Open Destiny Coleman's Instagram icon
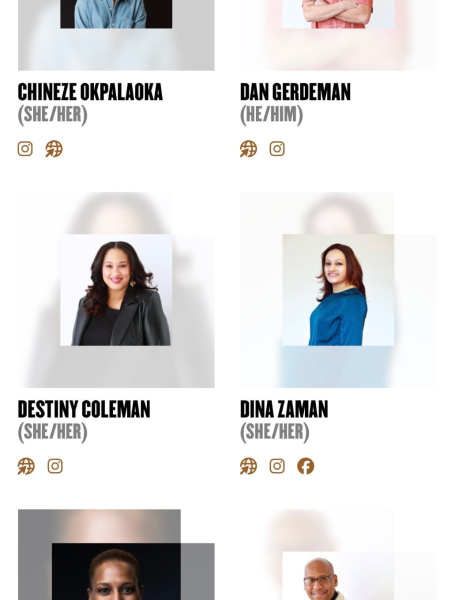 click(55, 466)
